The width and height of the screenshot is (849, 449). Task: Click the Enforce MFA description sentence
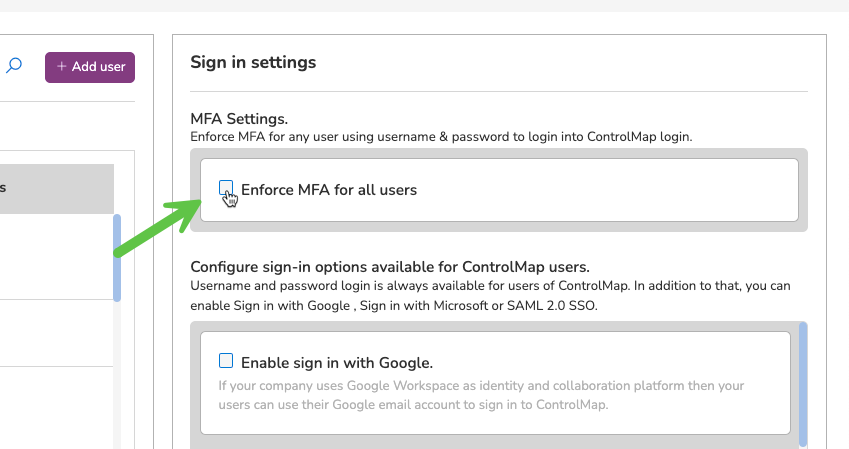(x=441, y=136)
